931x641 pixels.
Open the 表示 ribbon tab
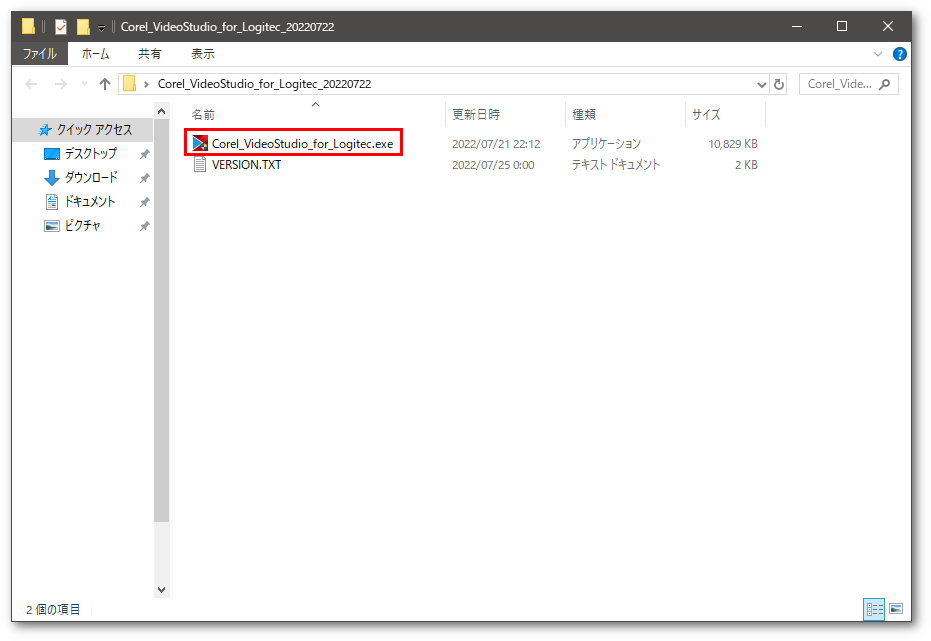(x=202, y=54)
